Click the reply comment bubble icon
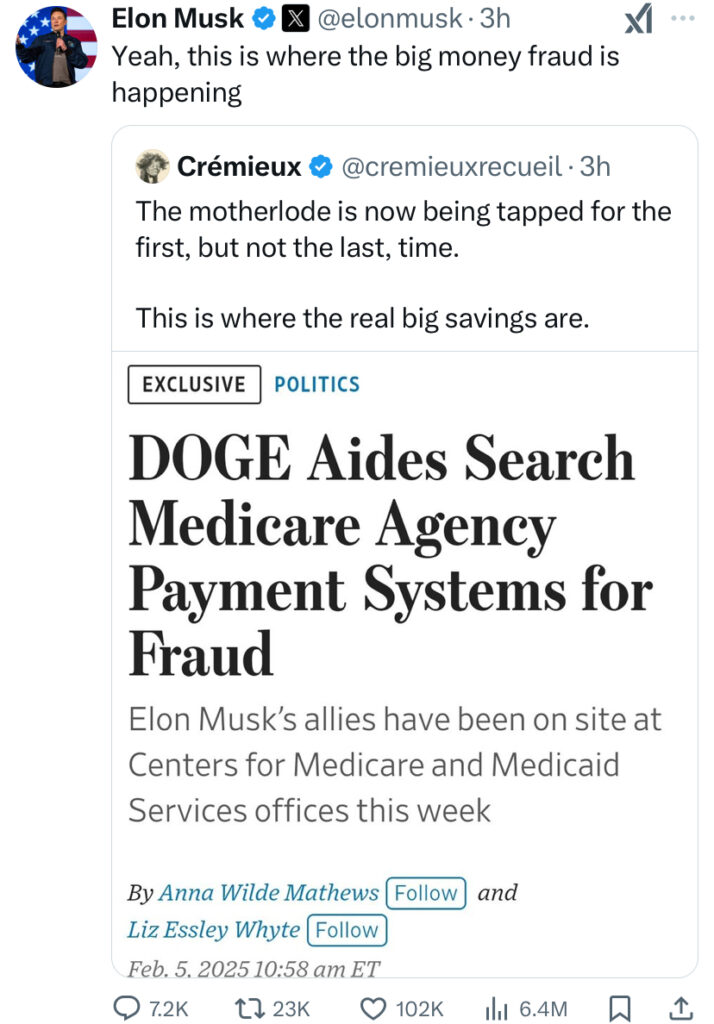The width and height of the screenshot is (714, 1024). (x=127, y=1007)
